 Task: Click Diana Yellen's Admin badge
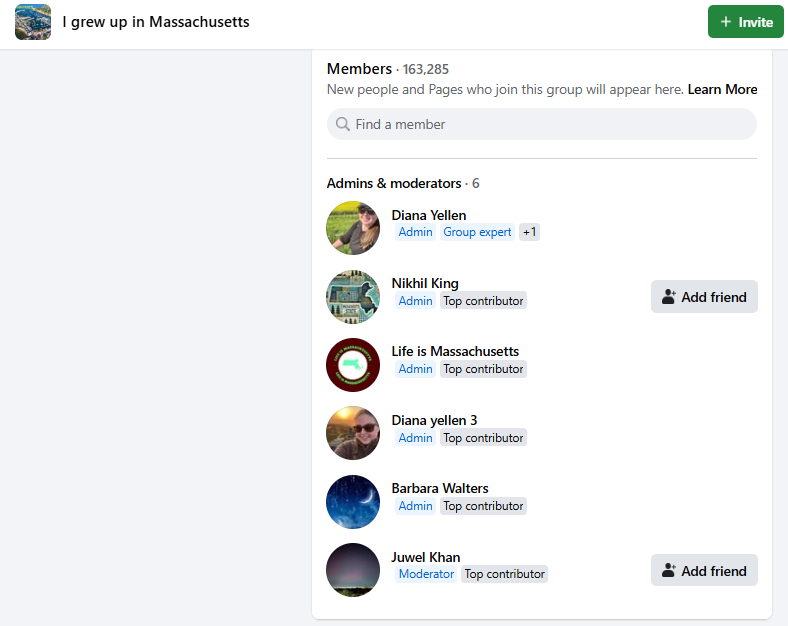tap(415, 232)
